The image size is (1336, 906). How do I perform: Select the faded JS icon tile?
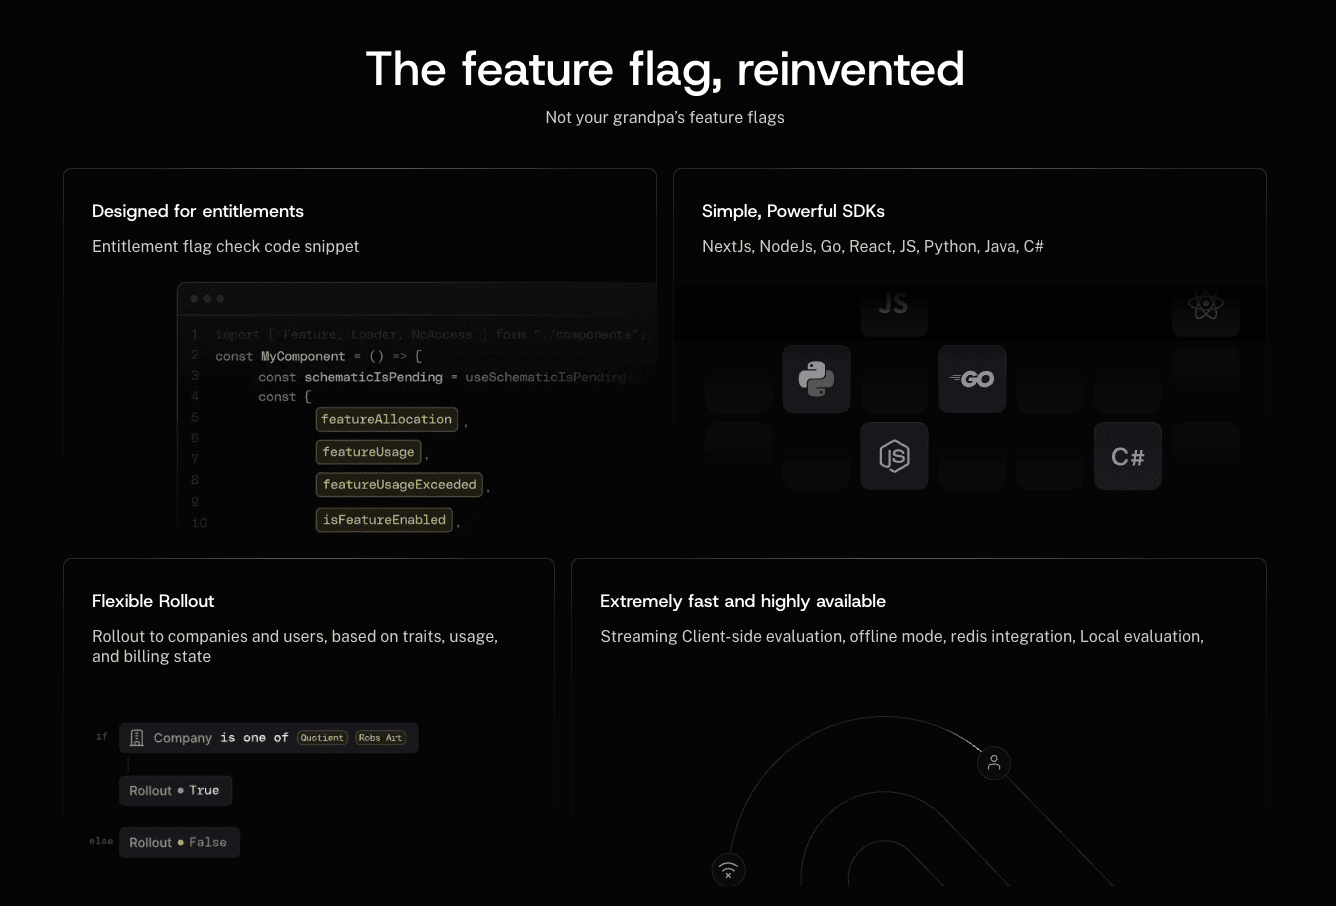pos(894,304)
